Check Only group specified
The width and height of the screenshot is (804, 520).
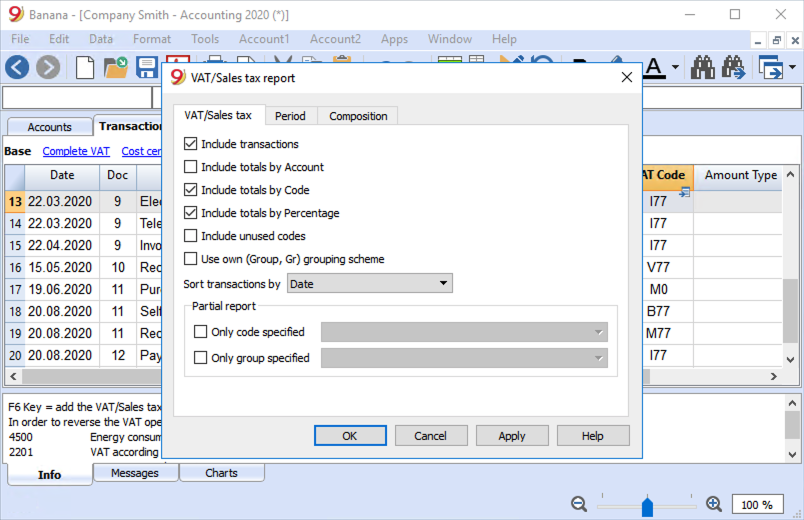200,357
